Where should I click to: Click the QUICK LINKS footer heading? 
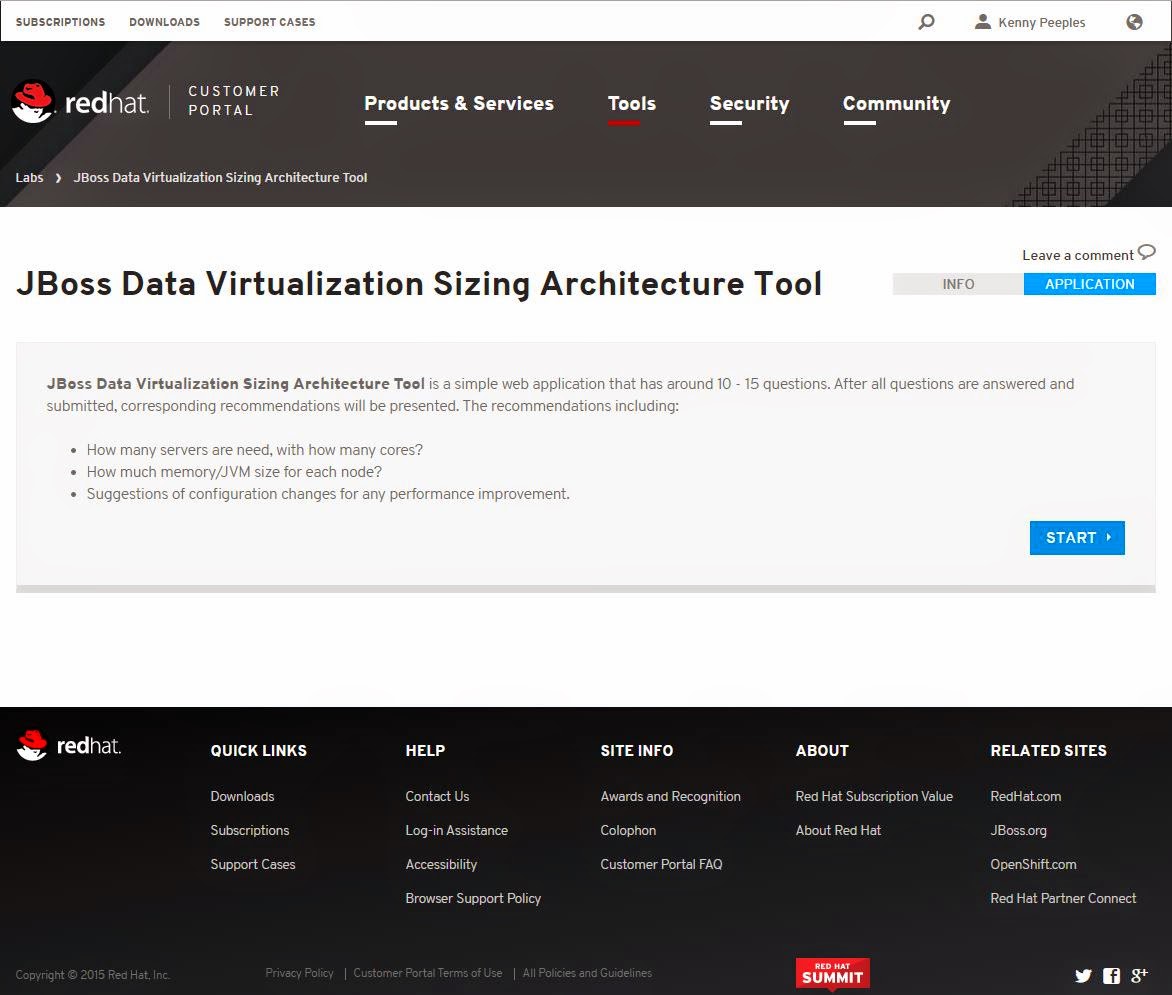pos(259,751)
